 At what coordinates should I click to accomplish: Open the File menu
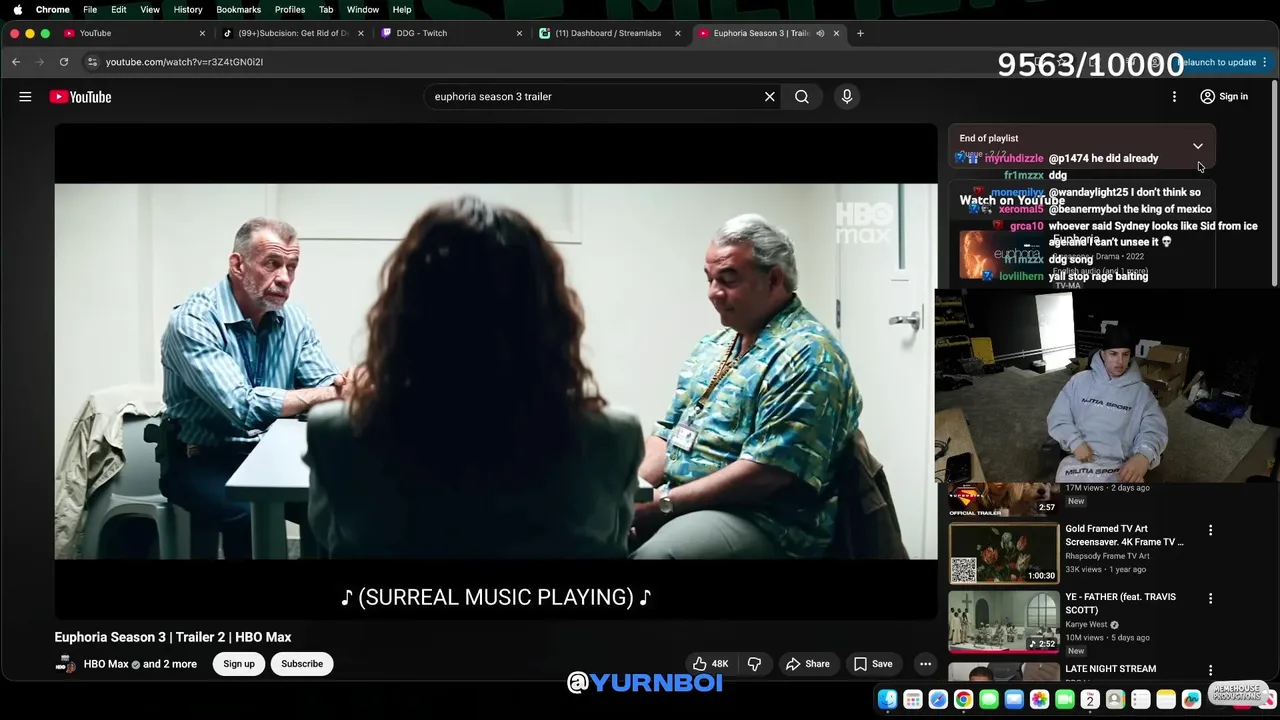[x=90, y=10]
